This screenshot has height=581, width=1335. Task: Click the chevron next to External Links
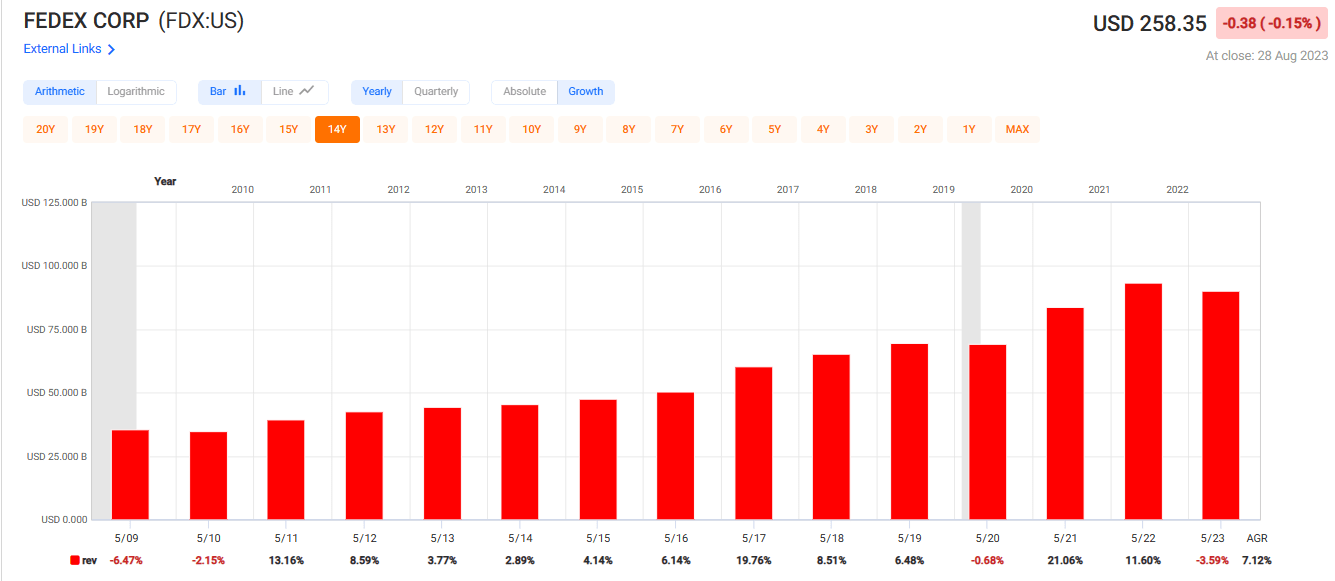click(113, 48)
